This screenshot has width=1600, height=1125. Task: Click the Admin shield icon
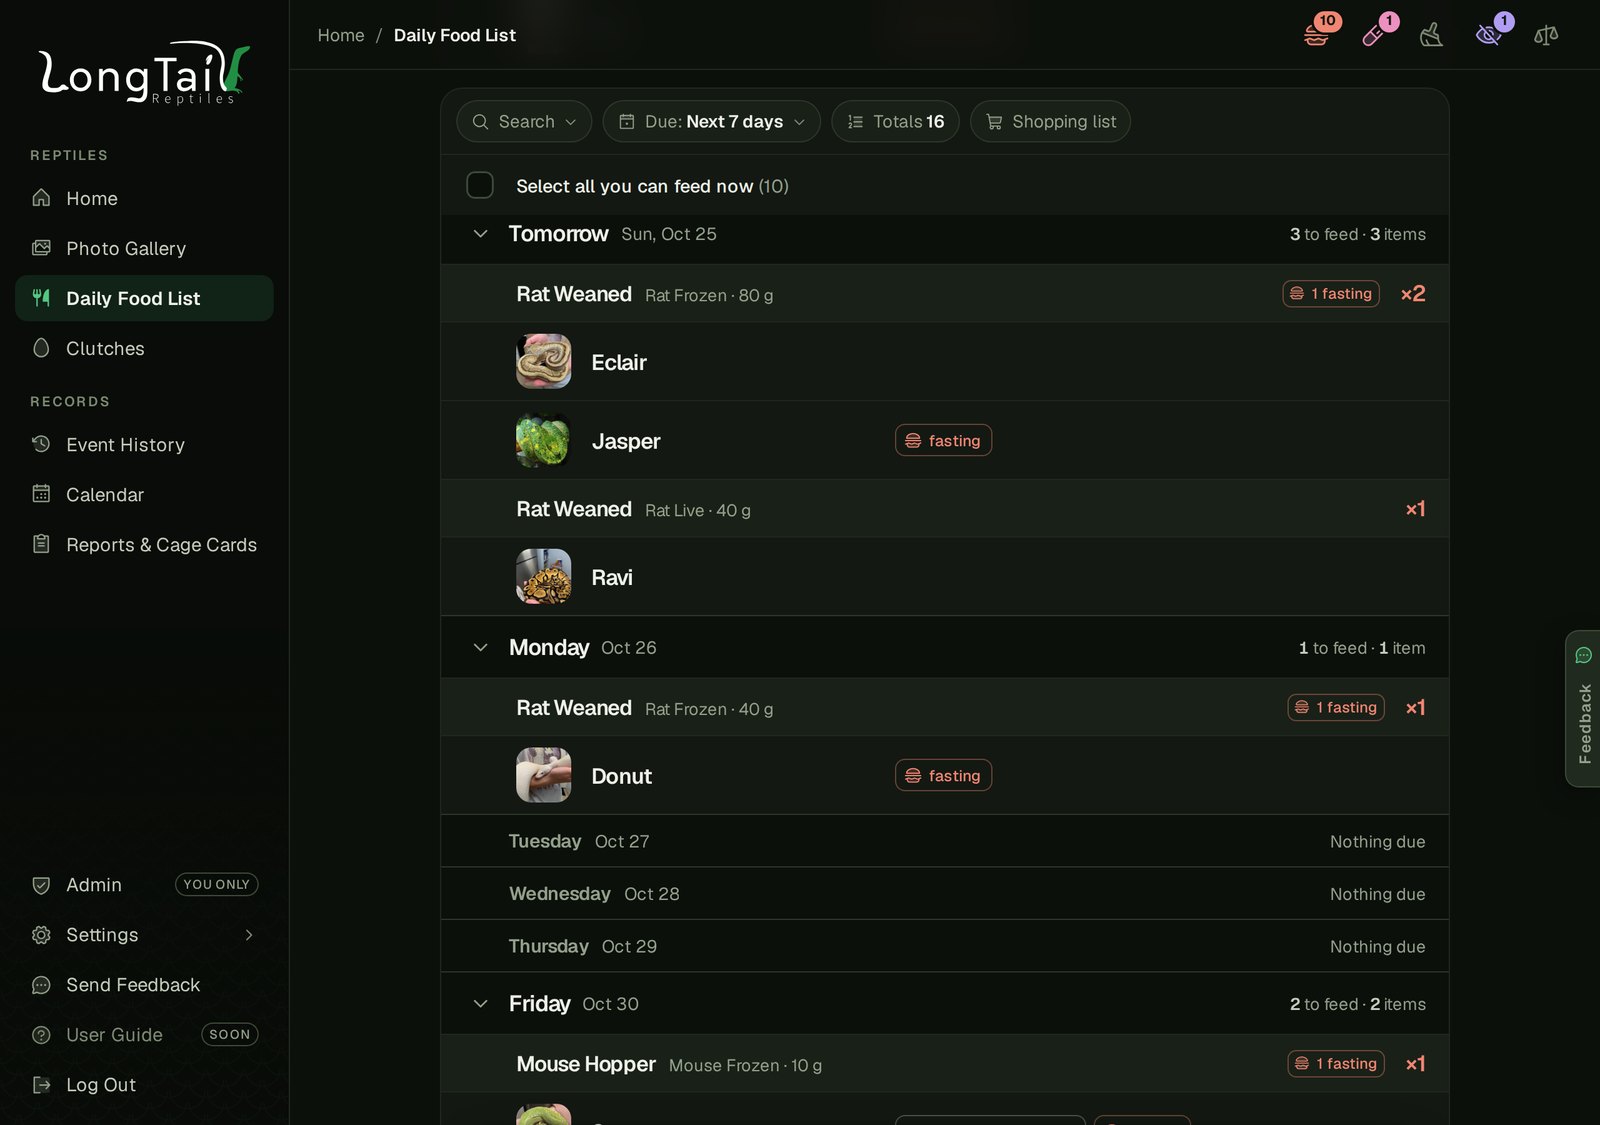coord(41,885)
